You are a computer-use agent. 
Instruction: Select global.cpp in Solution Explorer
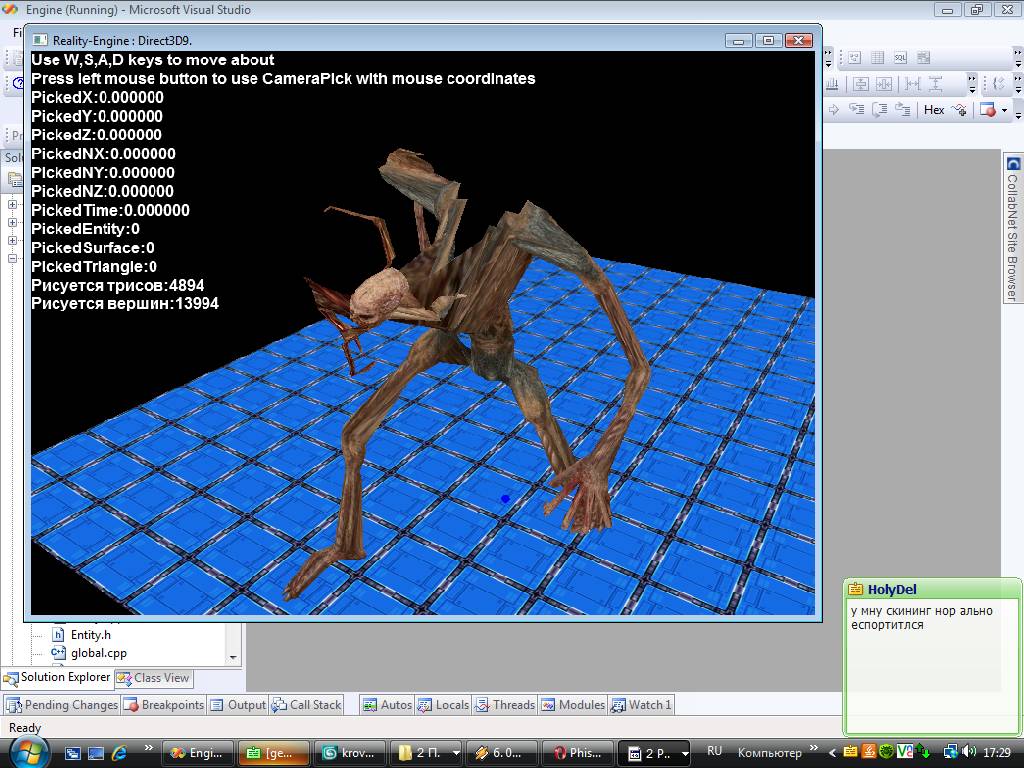click(x=98, y=653)
